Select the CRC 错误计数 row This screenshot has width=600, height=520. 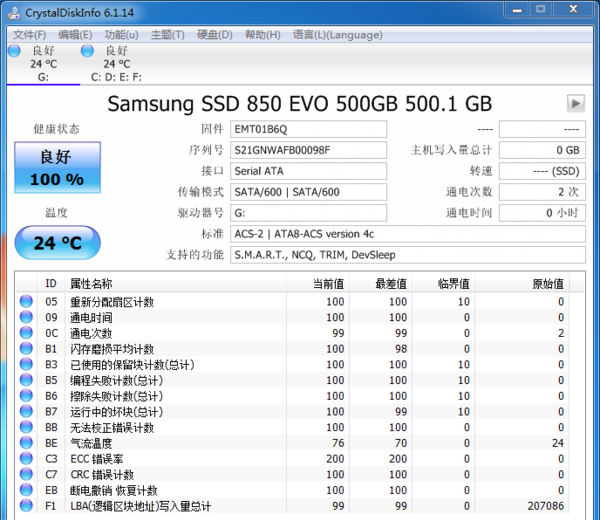point(293,474)
